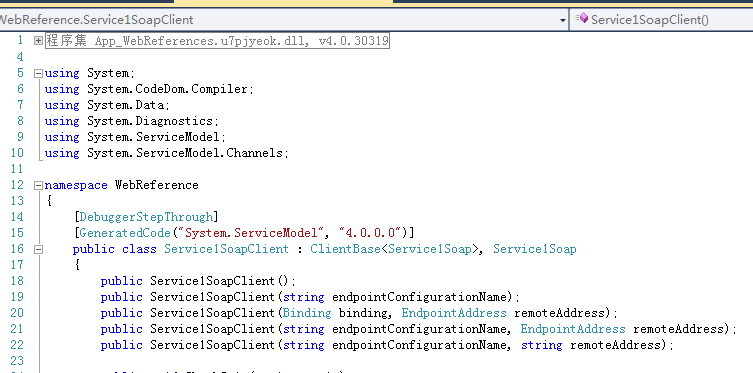This screenshot has width=753, height=373.
Task: Expand the collapsed assembly info region on line 1
Action: pos(38,41)
